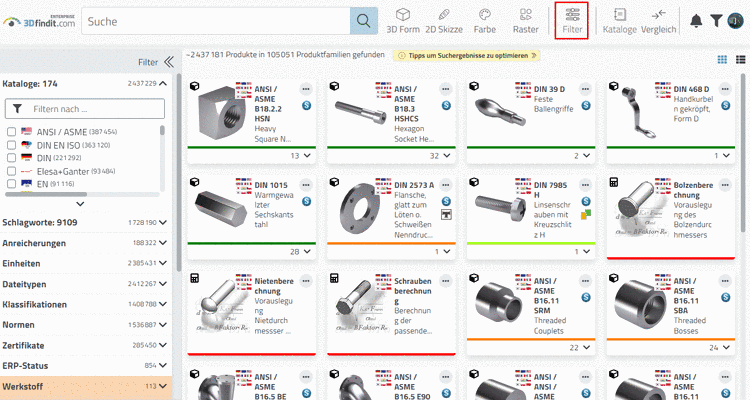750x400 pixels.
Task: Click the 'Filtern nach ...' catalog filter field
Action: 85,109
